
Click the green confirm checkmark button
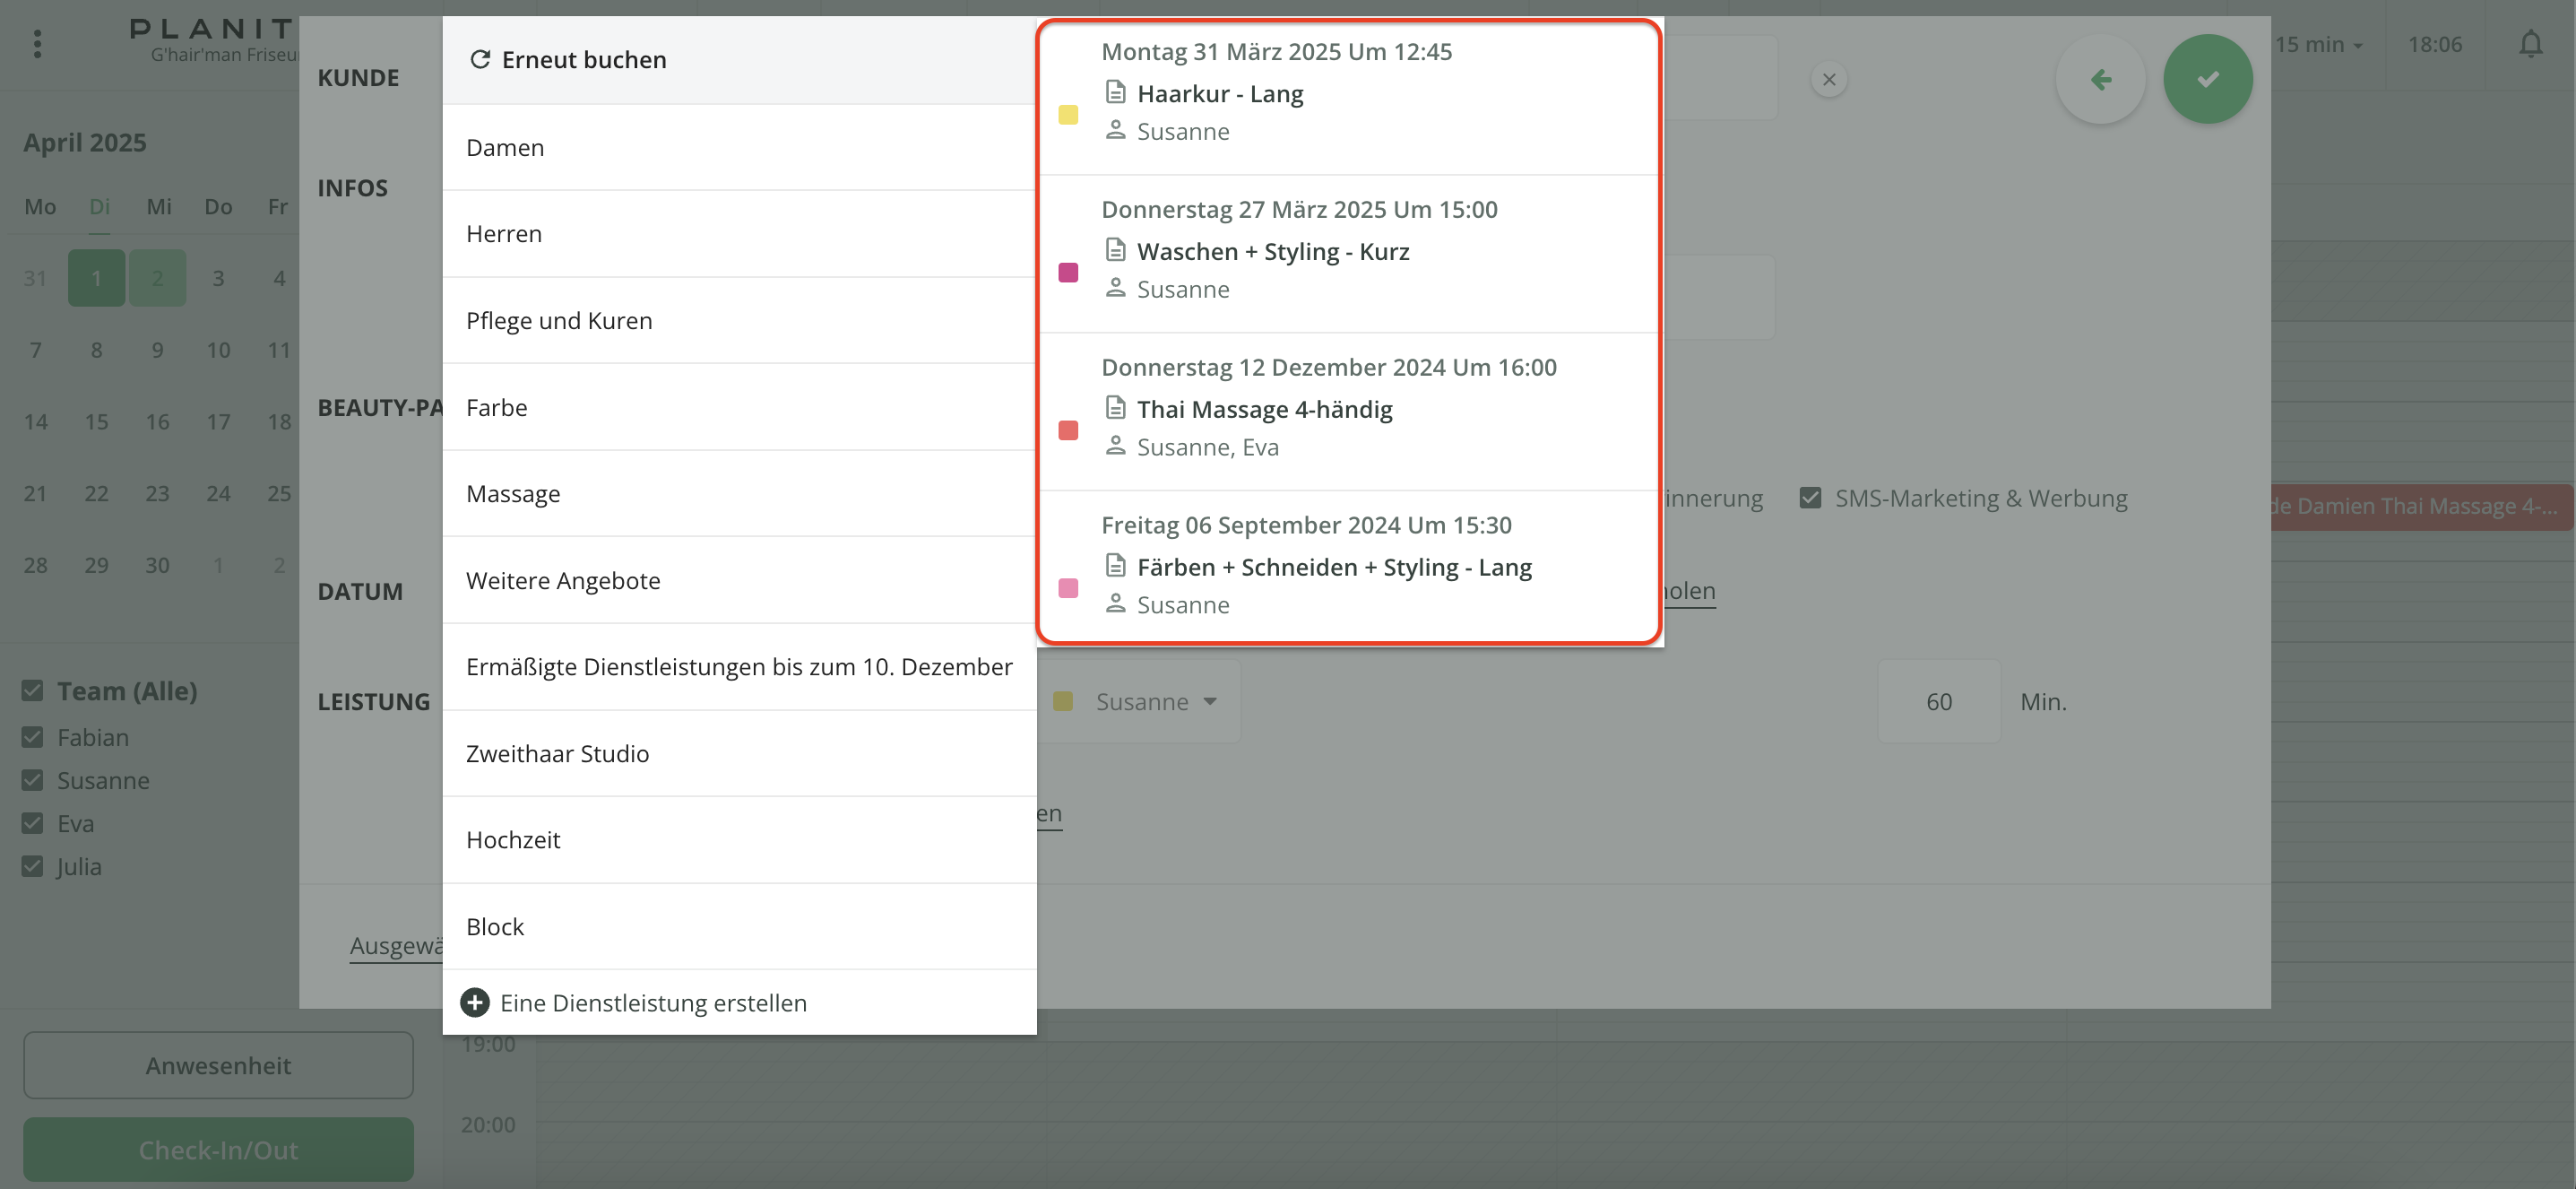tap(2207, 79)
